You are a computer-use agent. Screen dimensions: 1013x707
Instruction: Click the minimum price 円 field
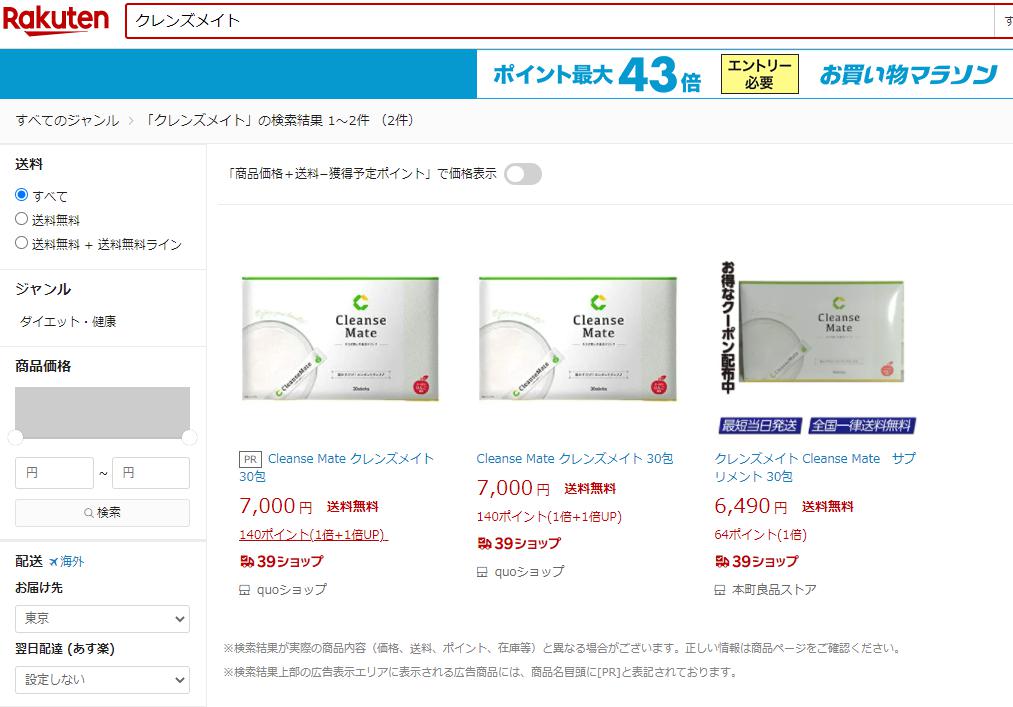[x=54, y=473]
